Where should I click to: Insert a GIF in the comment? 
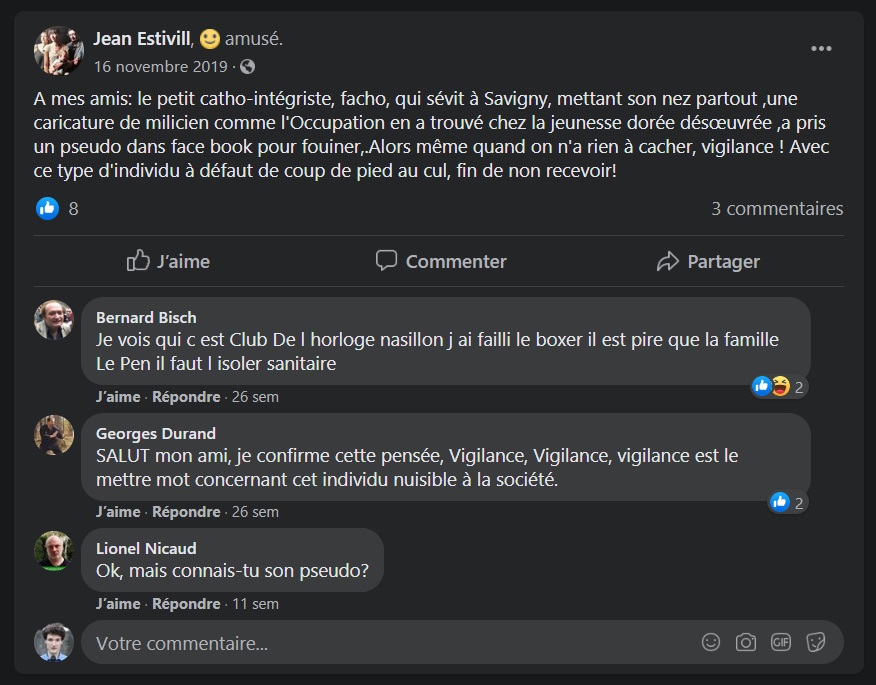[x=781, y=642]
